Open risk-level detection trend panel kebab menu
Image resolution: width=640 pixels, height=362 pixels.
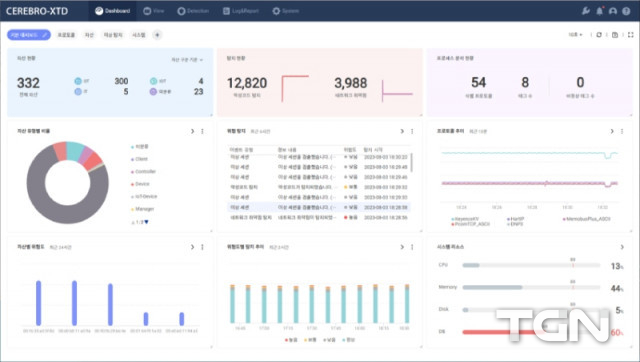click(x=412, y=247)
